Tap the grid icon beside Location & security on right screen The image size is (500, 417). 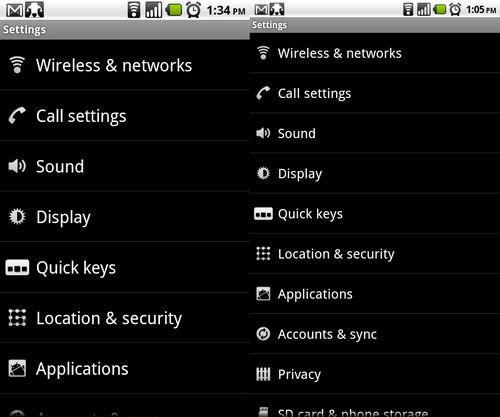coord(263,254)
